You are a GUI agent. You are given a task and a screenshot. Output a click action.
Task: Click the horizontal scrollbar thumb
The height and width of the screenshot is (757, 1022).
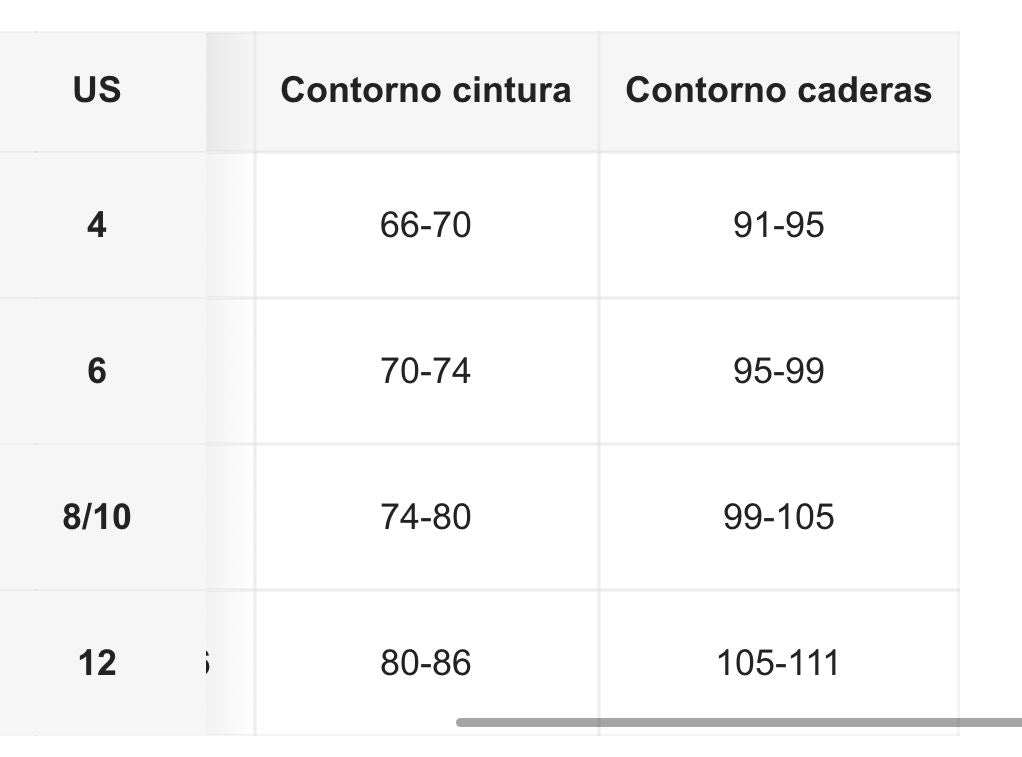point(739,722)
